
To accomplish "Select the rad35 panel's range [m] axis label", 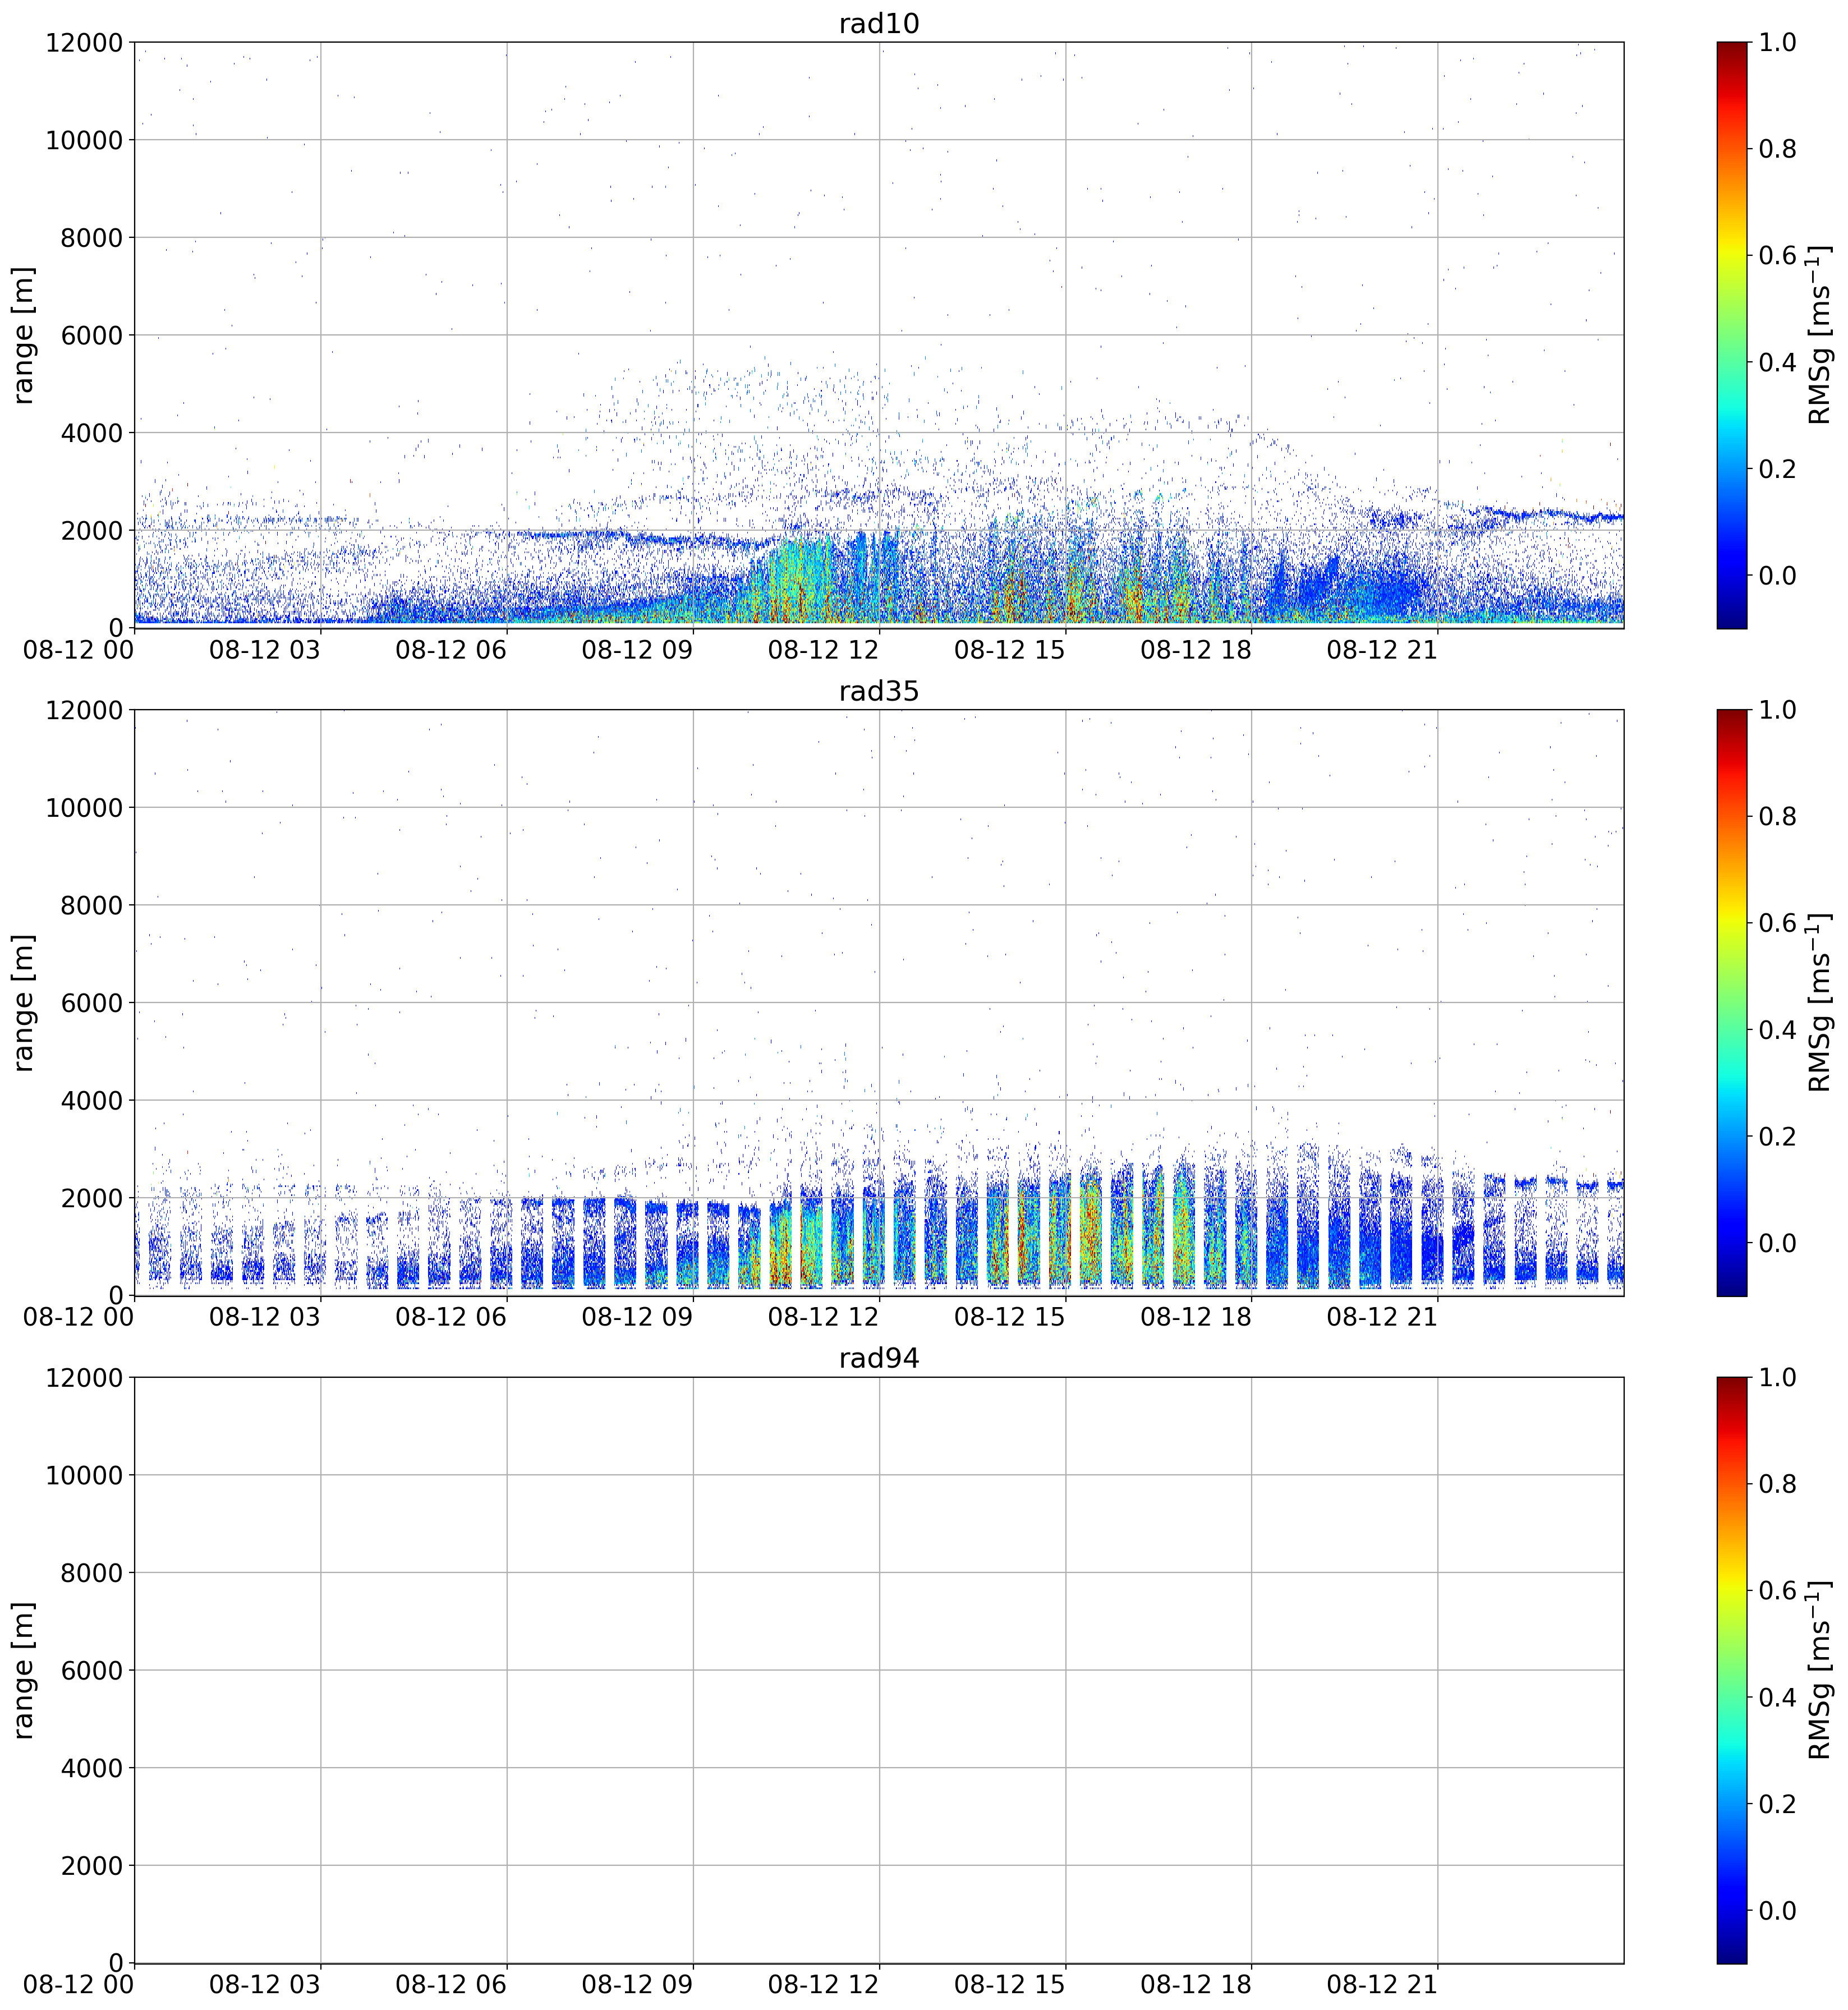I will pos(24,1003).
